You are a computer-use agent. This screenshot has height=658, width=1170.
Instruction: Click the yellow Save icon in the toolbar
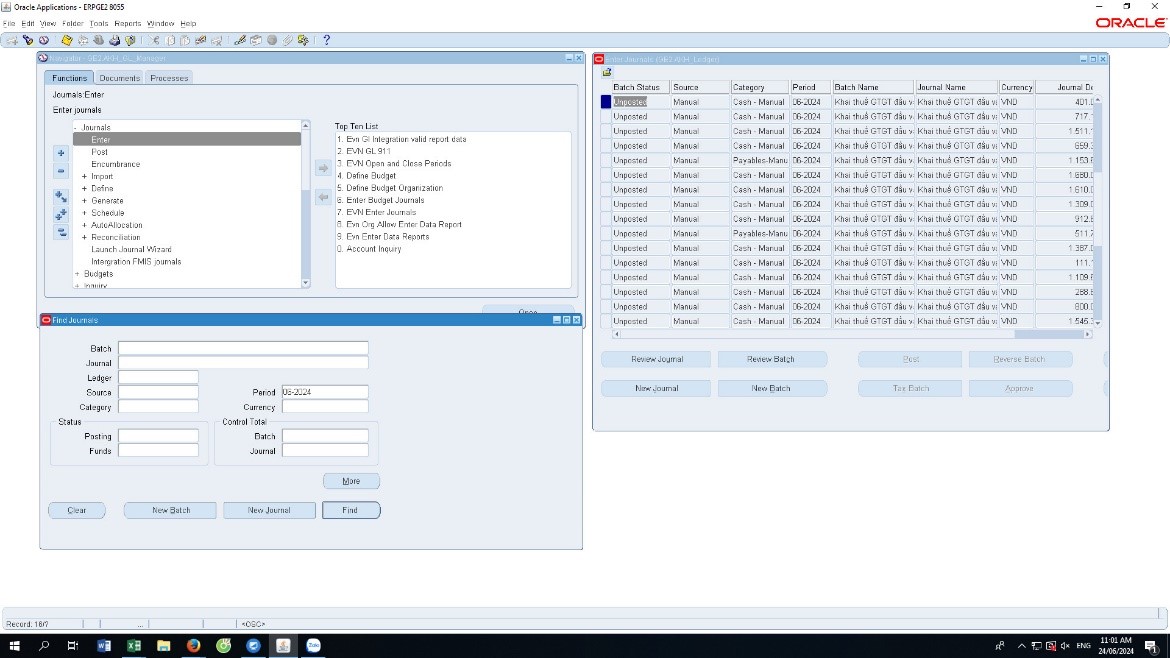pos(66,41)
